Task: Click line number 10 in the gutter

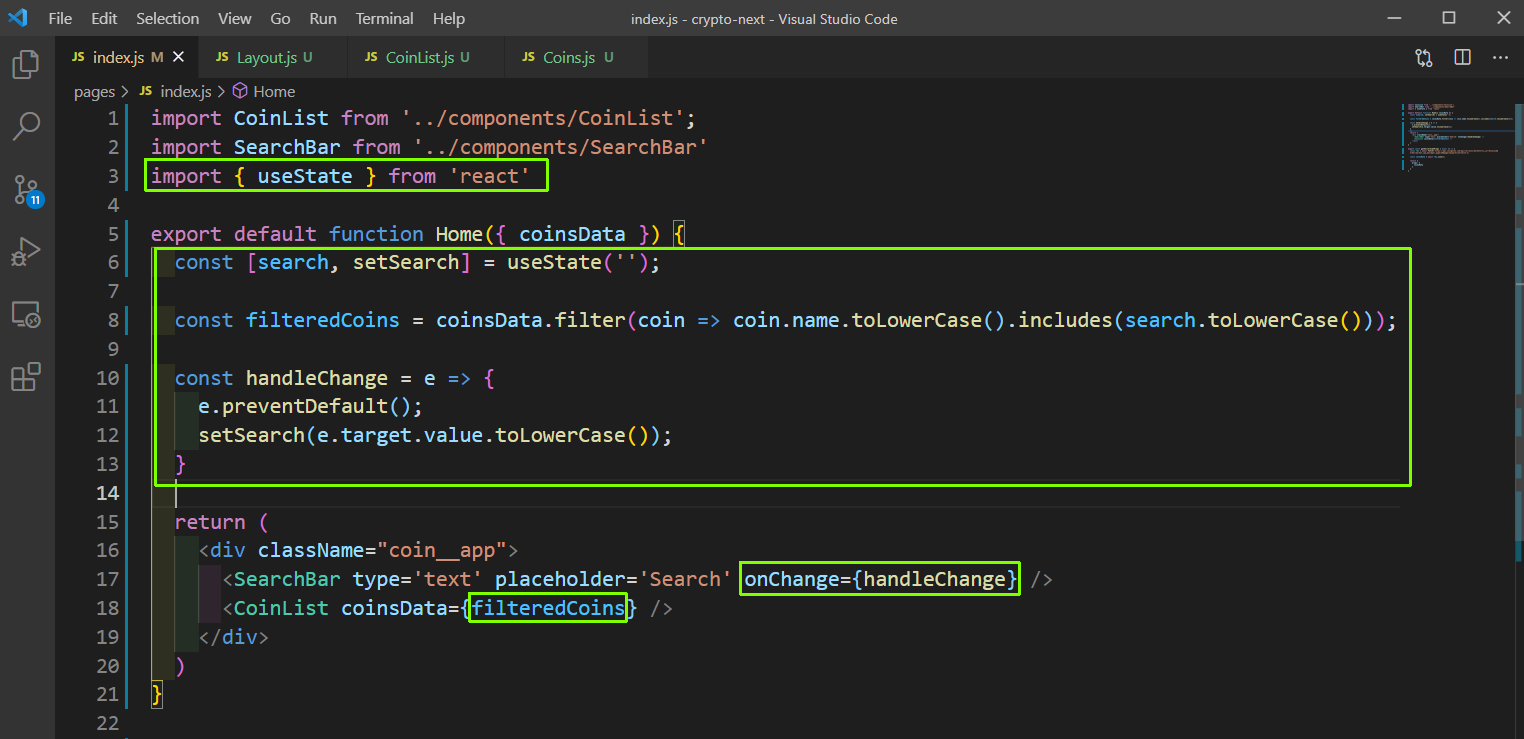Action: [x=107, y=378]
